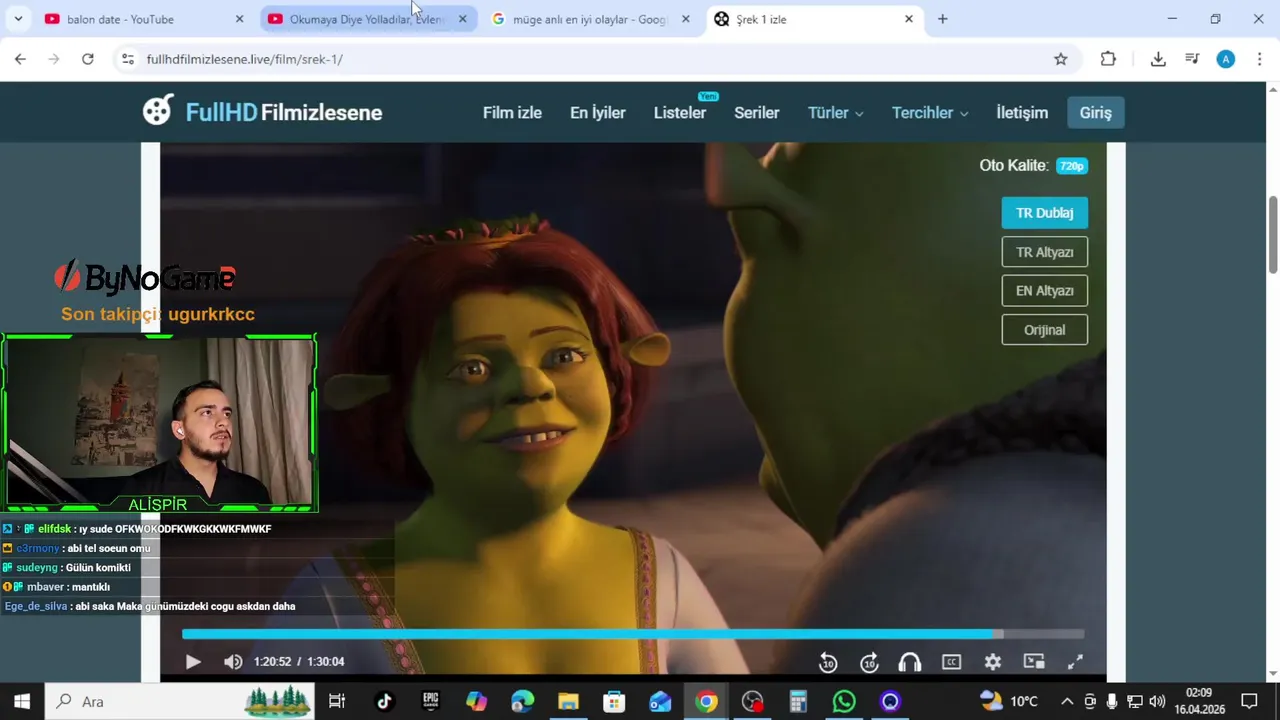
Task: Open Outlook mail from taskbar
Action: click(x=661, y=701)
